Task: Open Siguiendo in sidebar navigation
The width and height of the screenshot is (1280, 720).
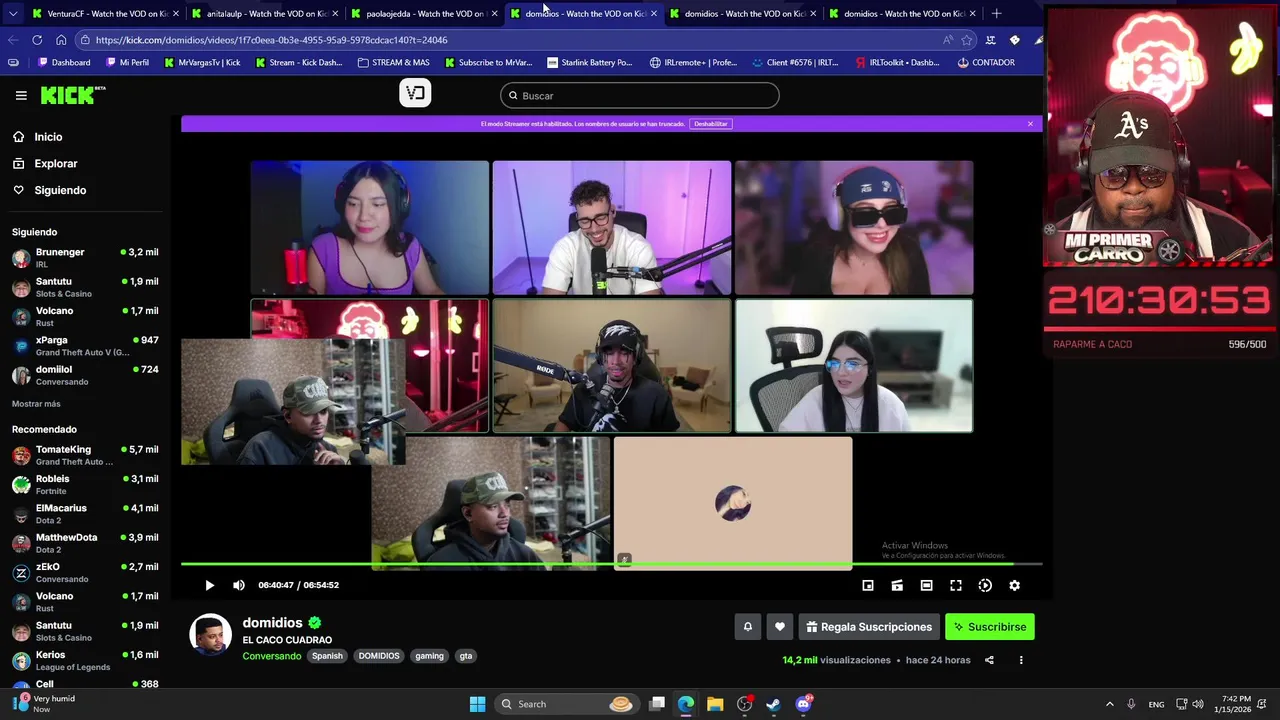Action: [60, 190]
